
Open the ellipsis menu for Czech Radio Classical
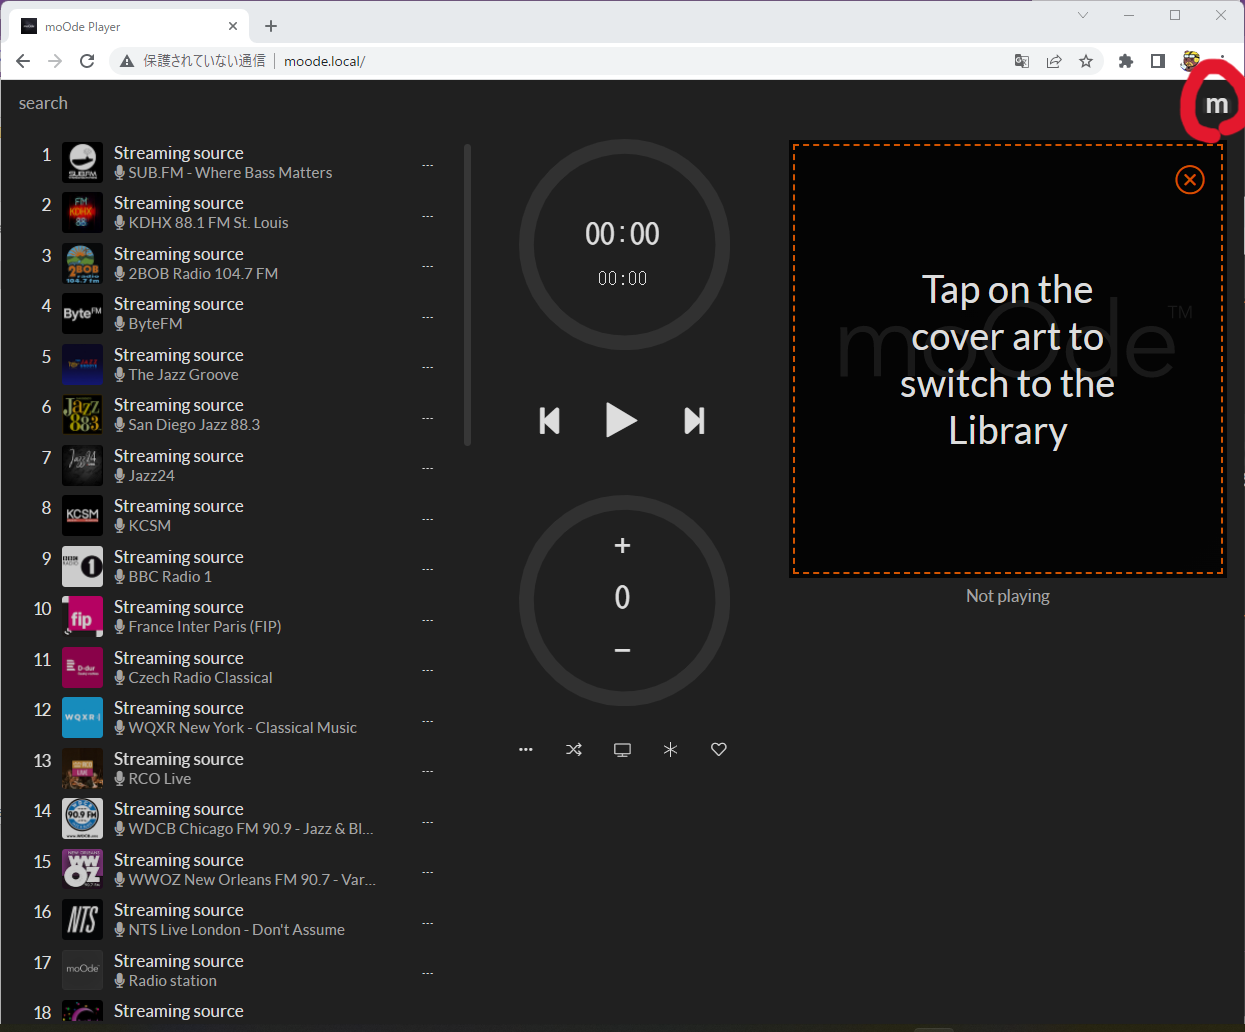[427, 670]
